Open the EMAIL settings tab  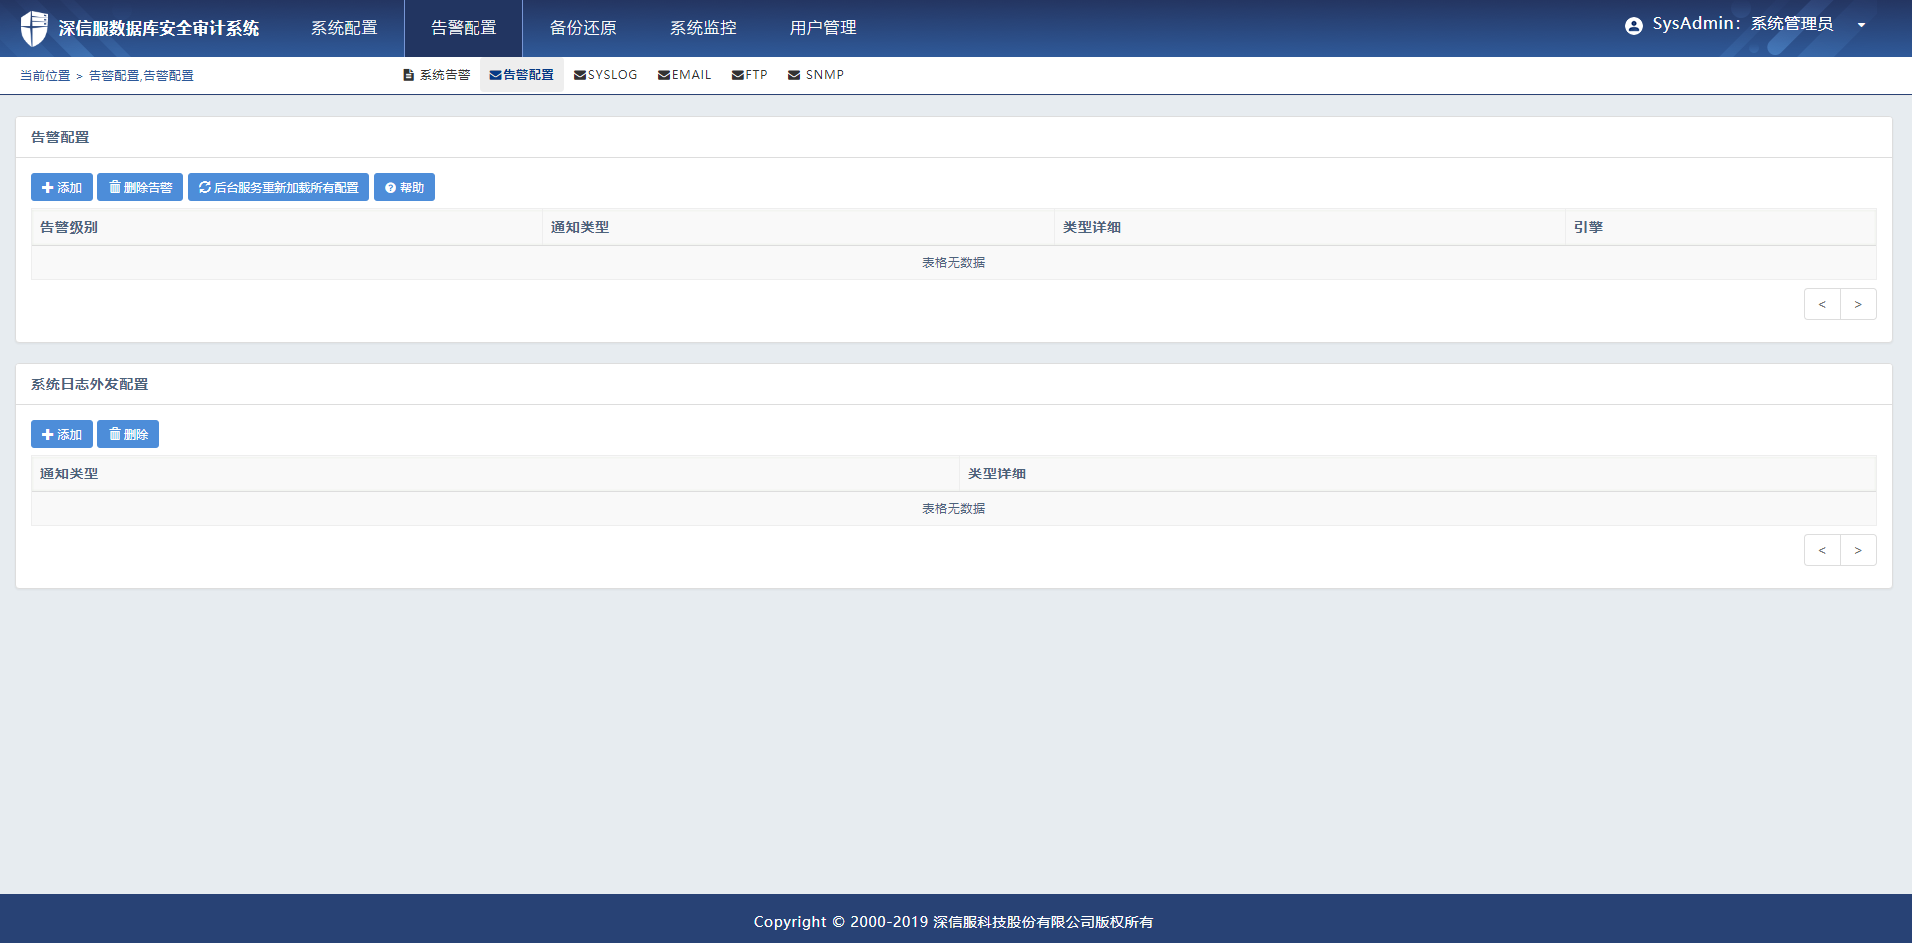685,75
